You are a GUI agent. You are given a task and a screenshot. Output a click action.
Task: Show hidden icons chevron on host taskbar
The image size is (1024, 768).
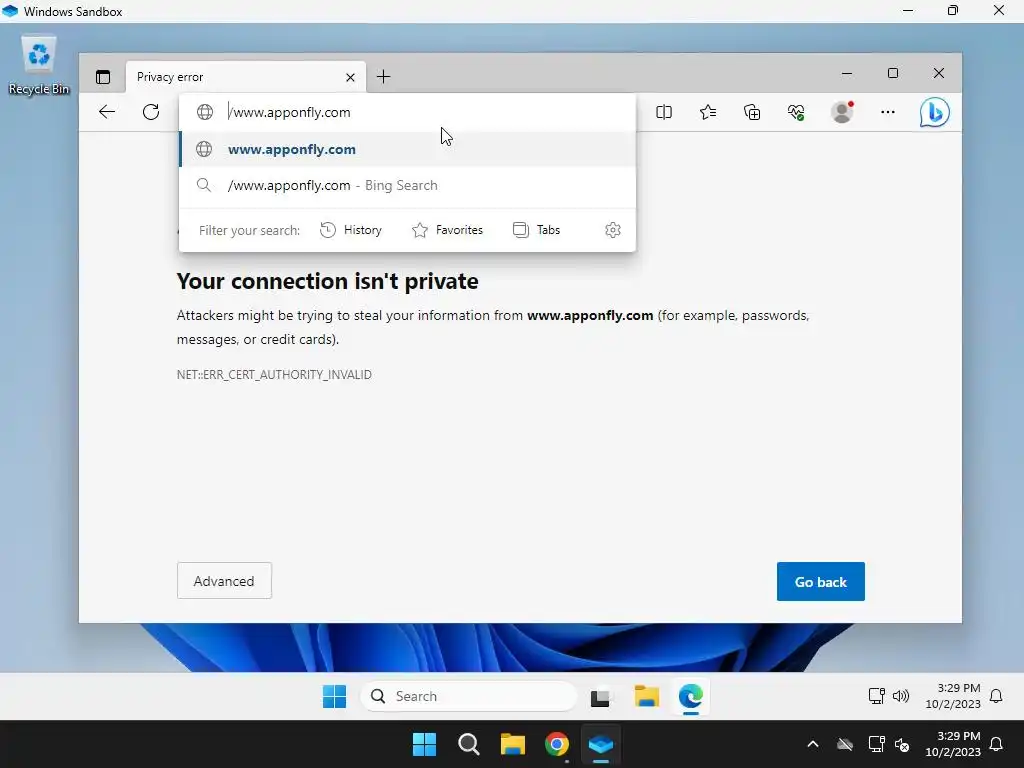tap(813, 744)
